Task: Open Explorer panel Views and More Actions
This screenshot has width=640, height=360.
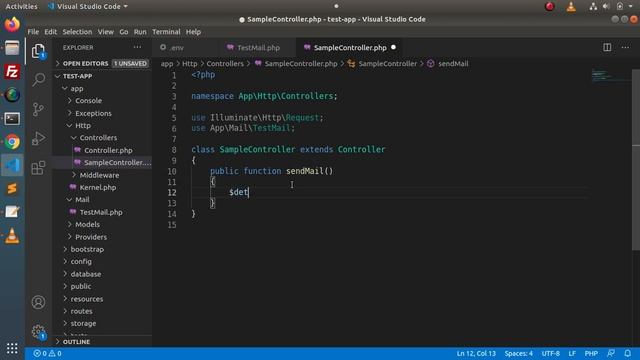Action: (137, 47)
